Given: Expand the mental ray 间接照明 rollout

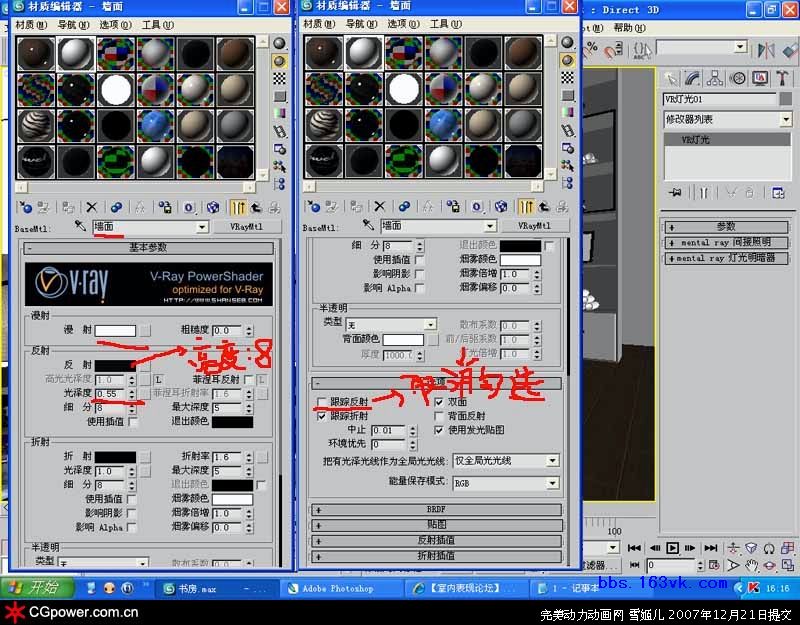Looking at the screenshot, I should click(726, 242).
